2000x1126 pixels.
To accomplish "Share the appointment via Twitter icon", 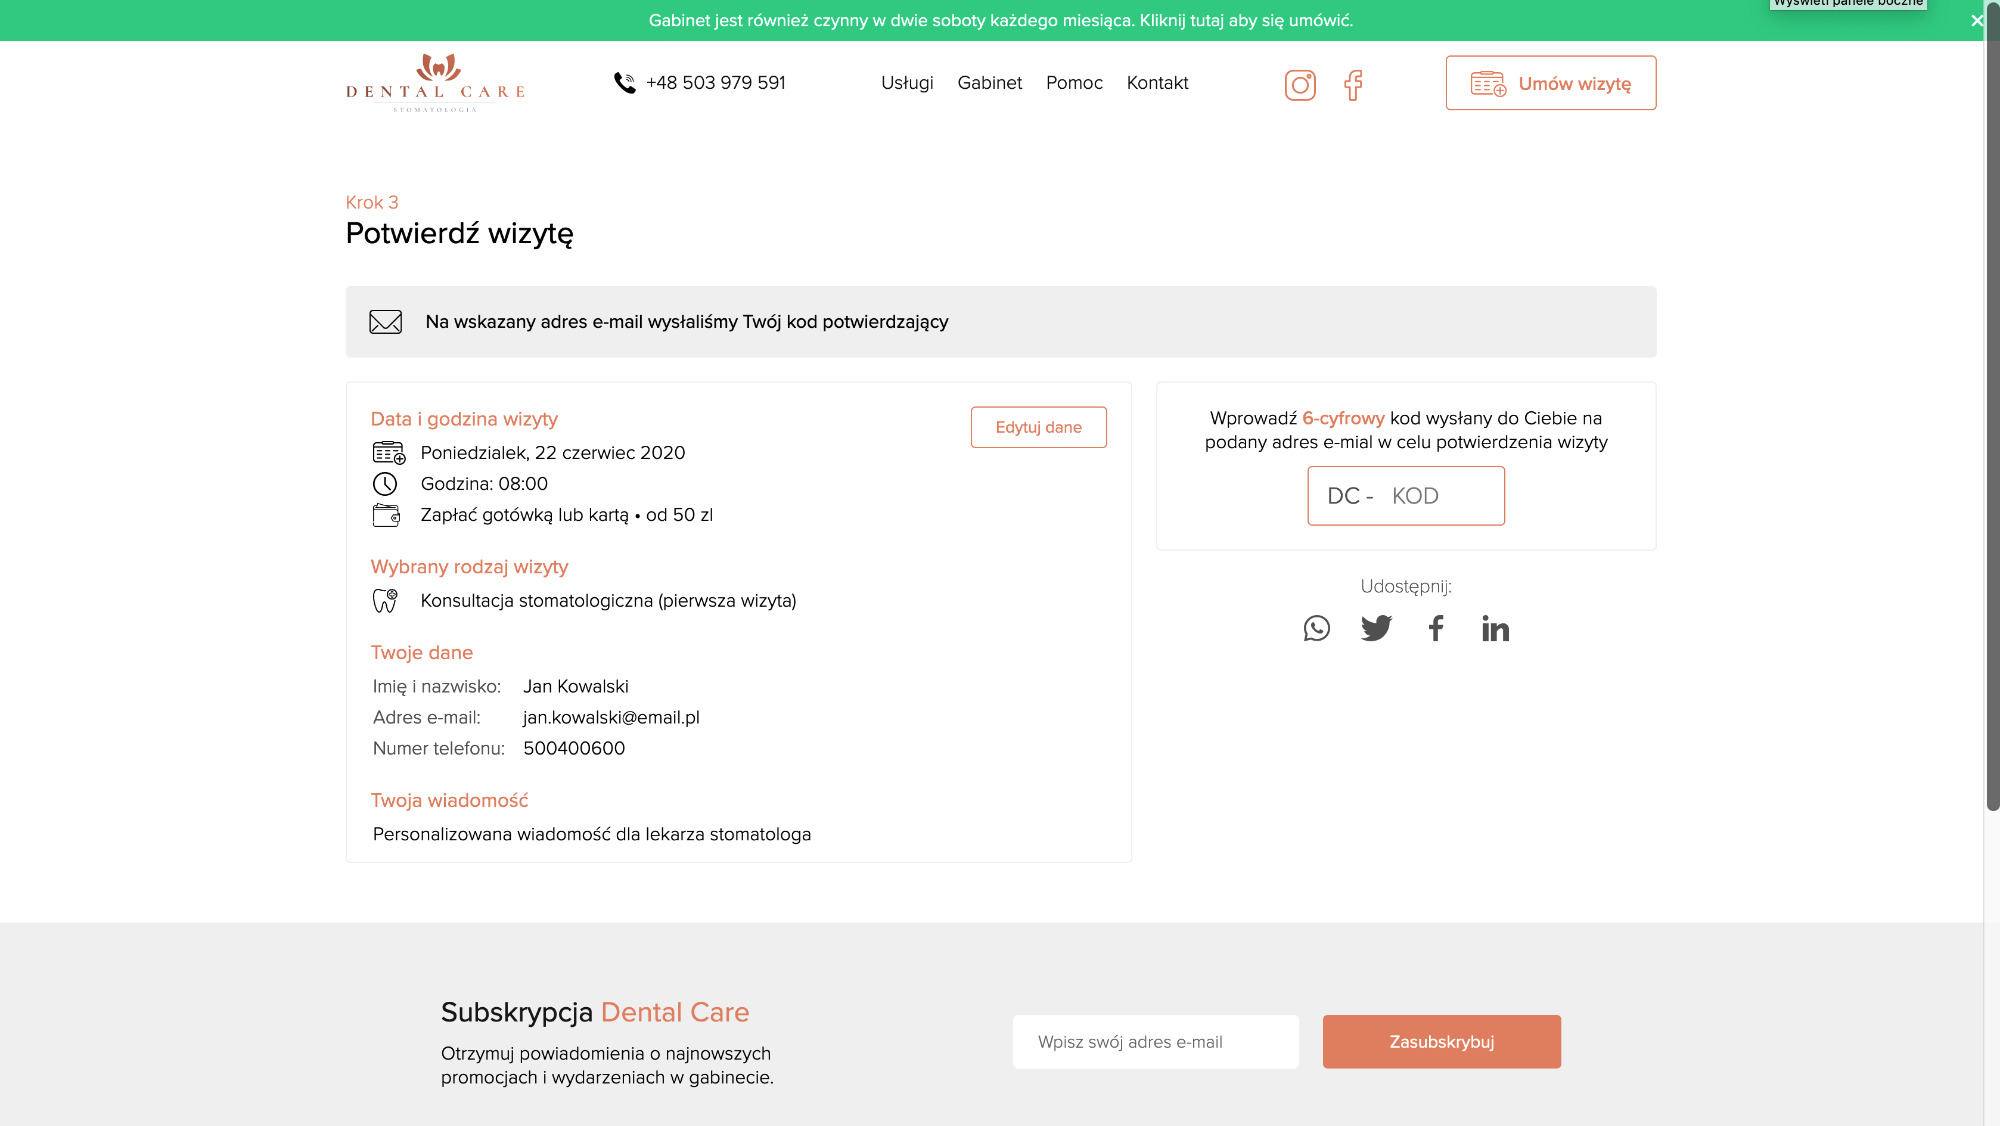I will point(1376,628).
